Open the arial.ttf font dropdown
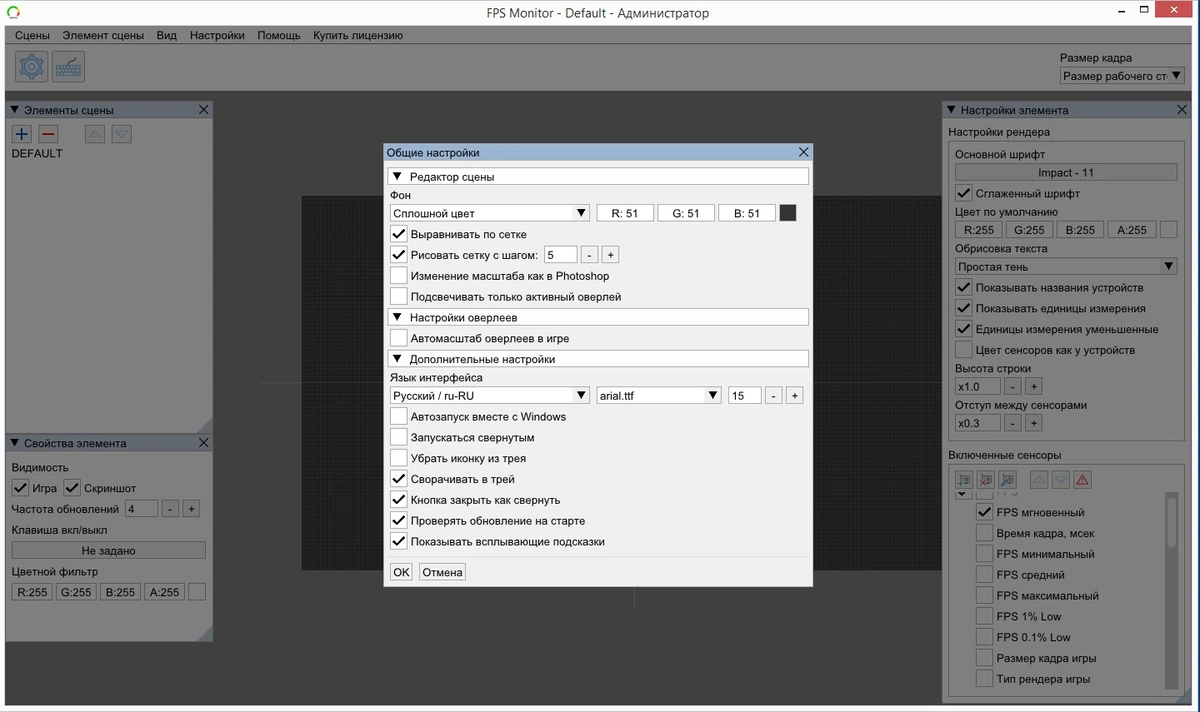 pos(659,396)
